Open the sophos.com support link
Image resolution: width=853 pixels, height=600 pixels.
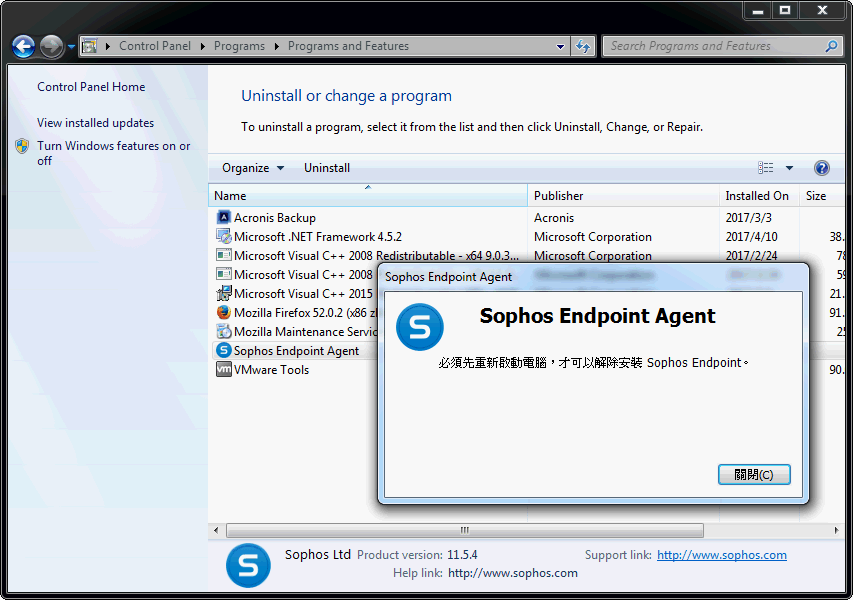[721, 555]
